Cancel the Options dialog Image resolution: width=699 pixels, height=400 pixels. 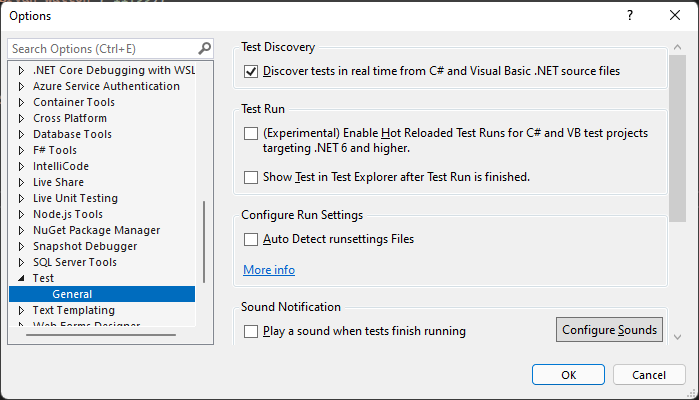point(649,374)
